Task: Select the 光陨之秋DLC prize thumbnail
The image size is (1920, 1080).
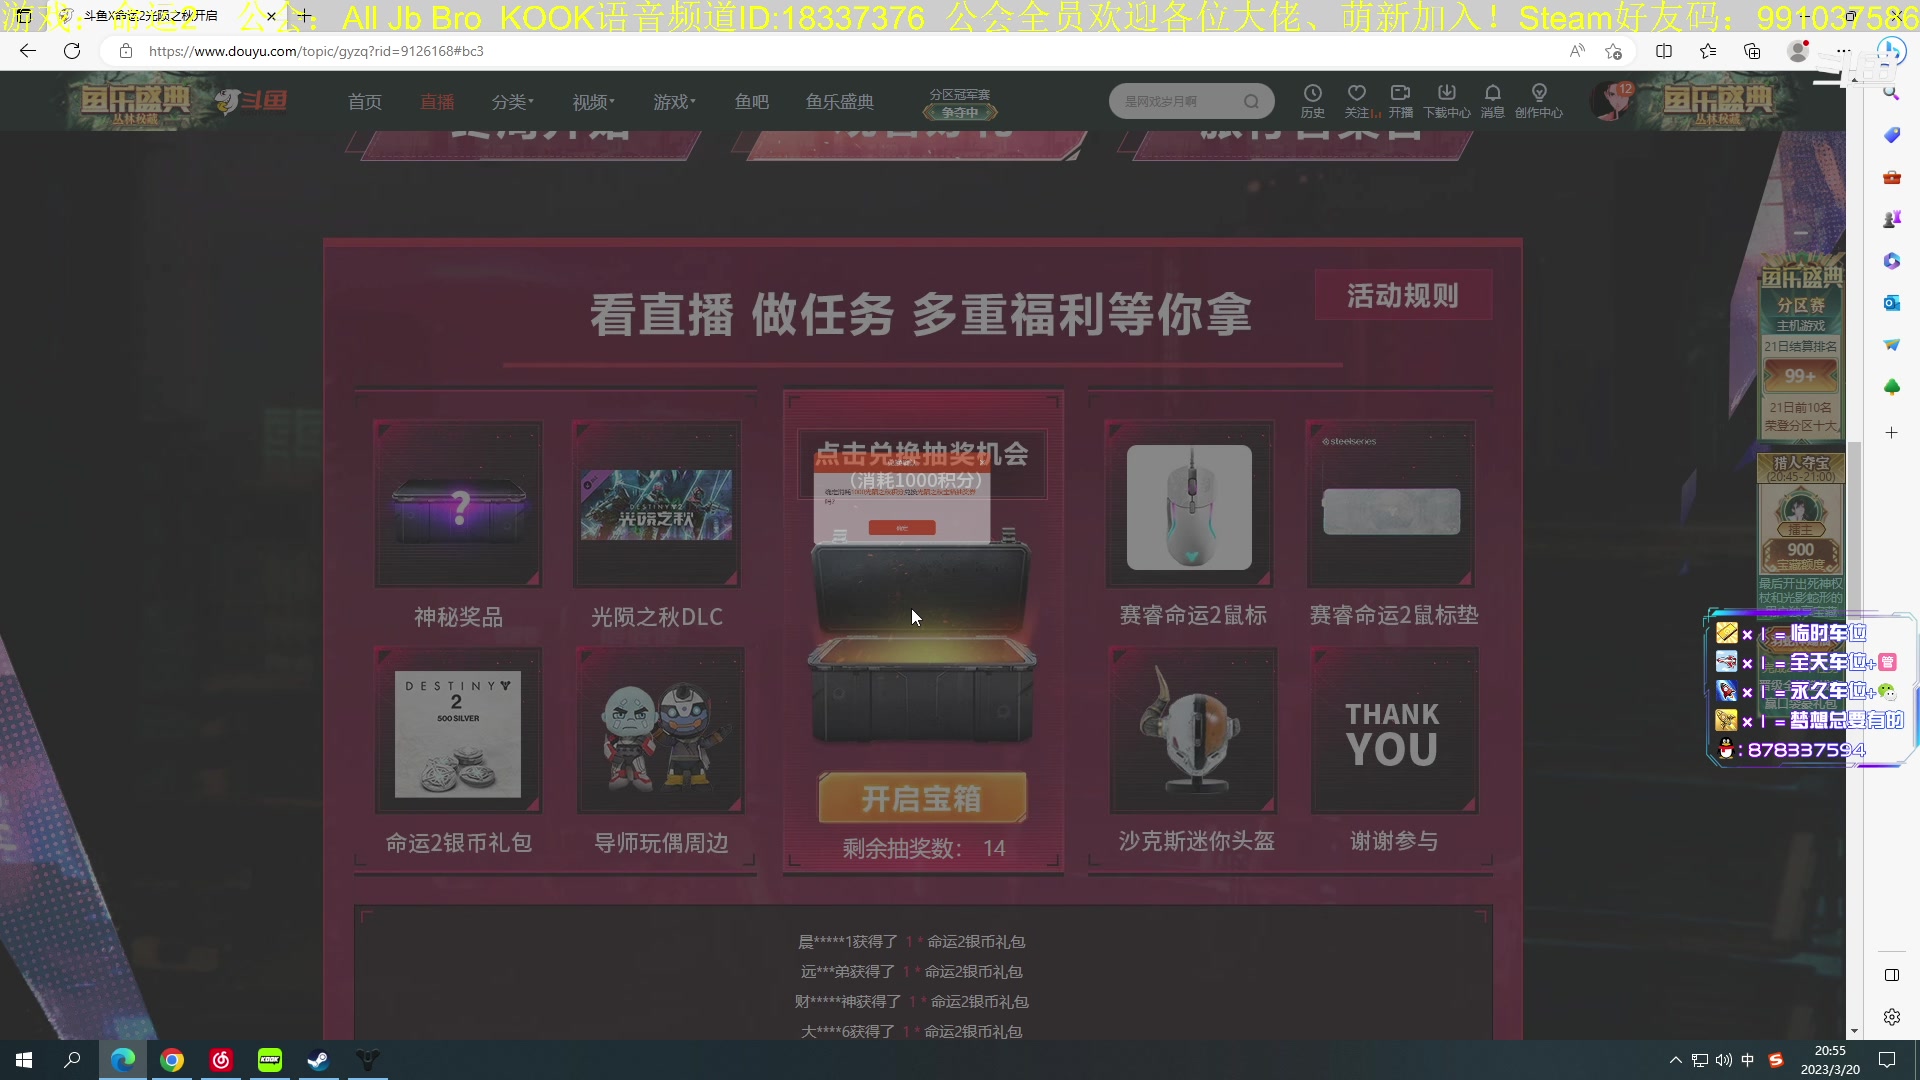Action: pyautogui.click(x=656, y=504)
